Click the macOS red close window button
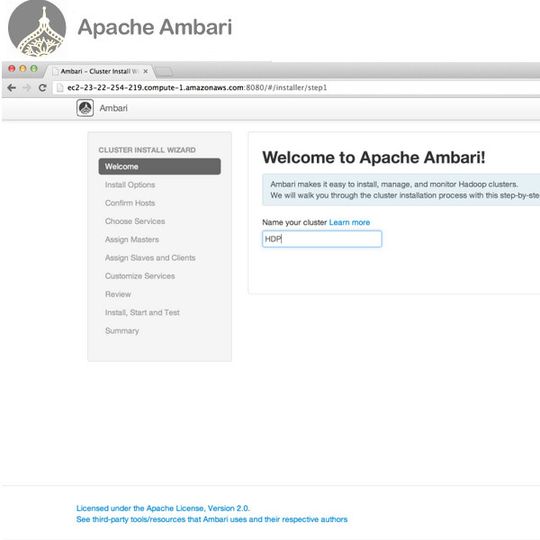Screen dimensions: 540x540 [x=12, y=69]
